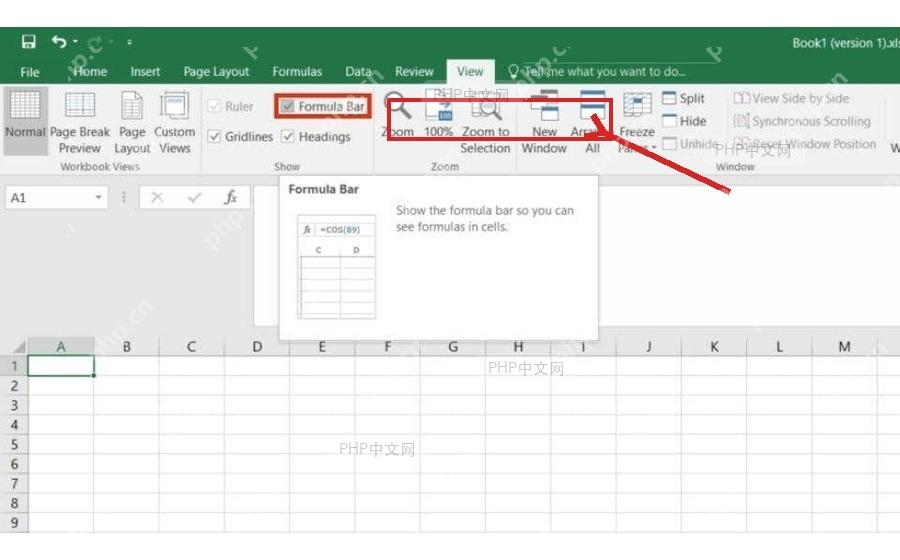Screen dimensions: 900x560
Task: Switch to Page Layout view
Action: pyautogui.click(x=132, y=122)
